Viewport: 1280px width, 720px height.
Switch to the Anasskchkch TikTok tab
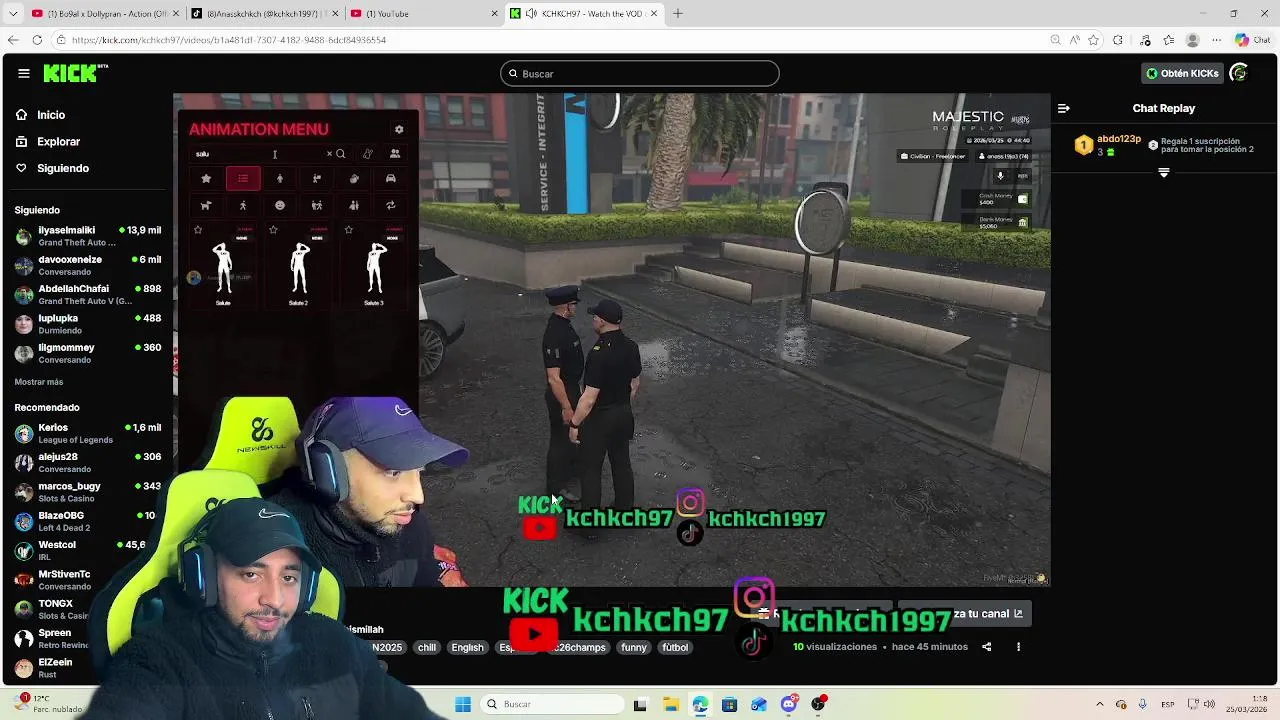click(262, 13)
